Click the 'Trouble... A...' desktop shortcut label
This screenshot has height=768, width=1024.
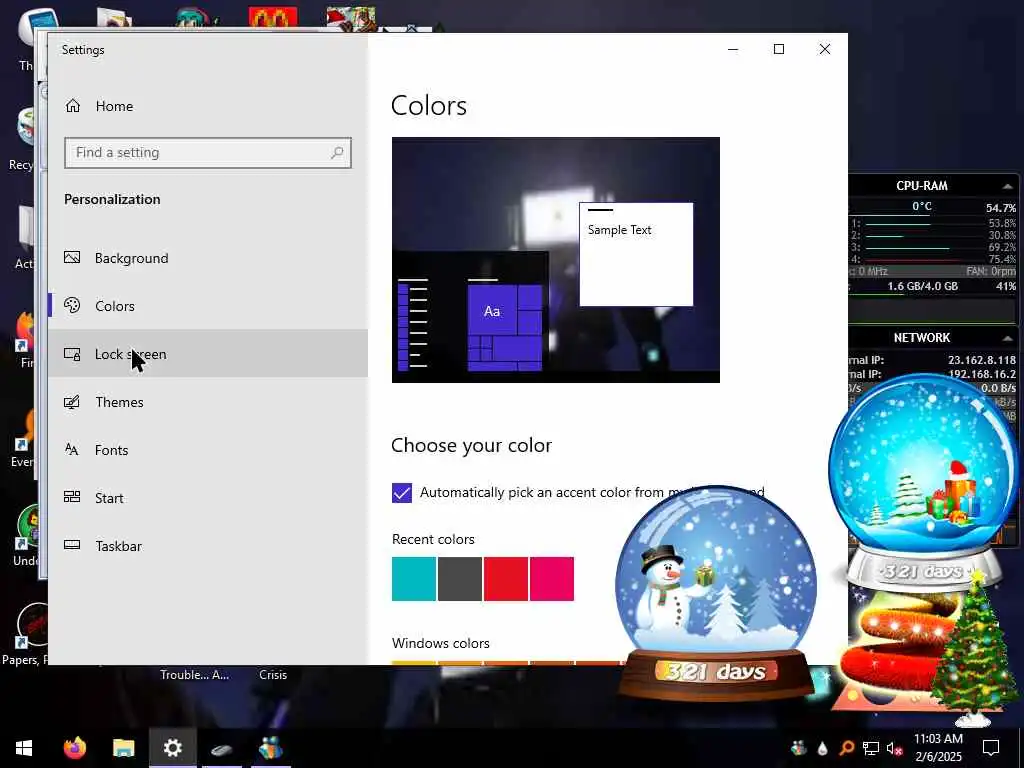[195, 675]
